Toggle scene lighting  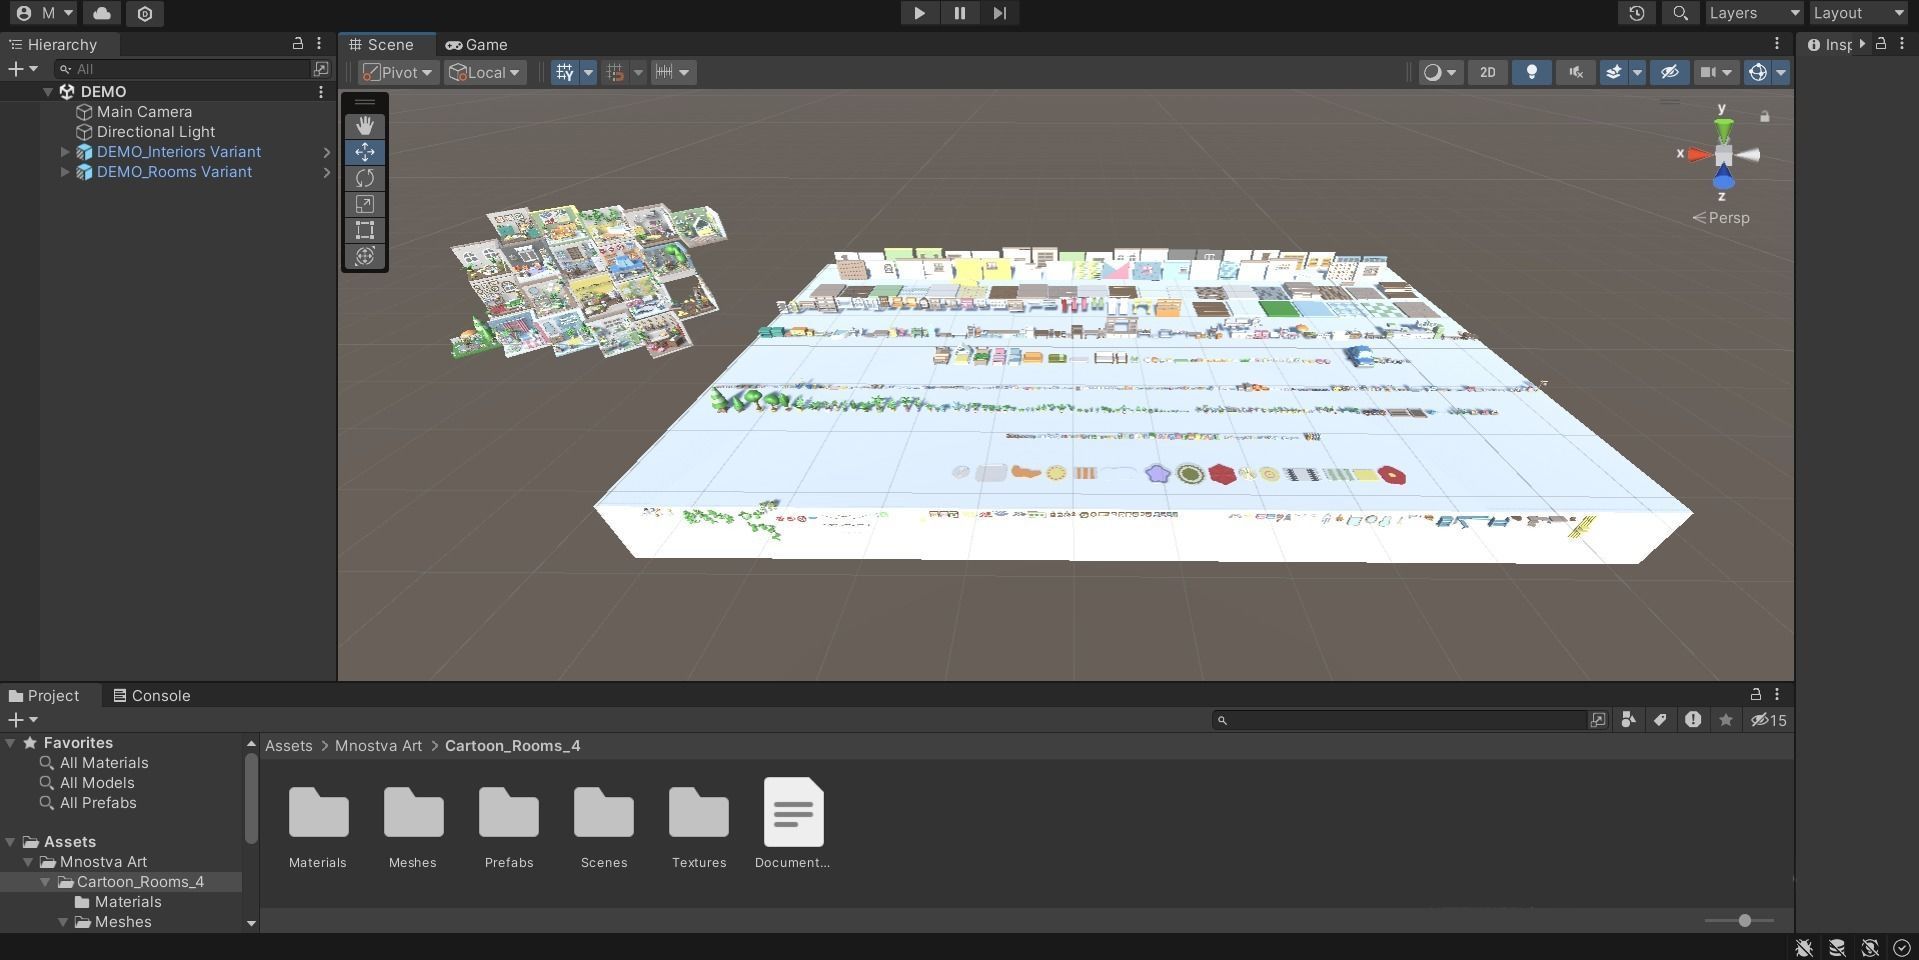coord(1531,72)
